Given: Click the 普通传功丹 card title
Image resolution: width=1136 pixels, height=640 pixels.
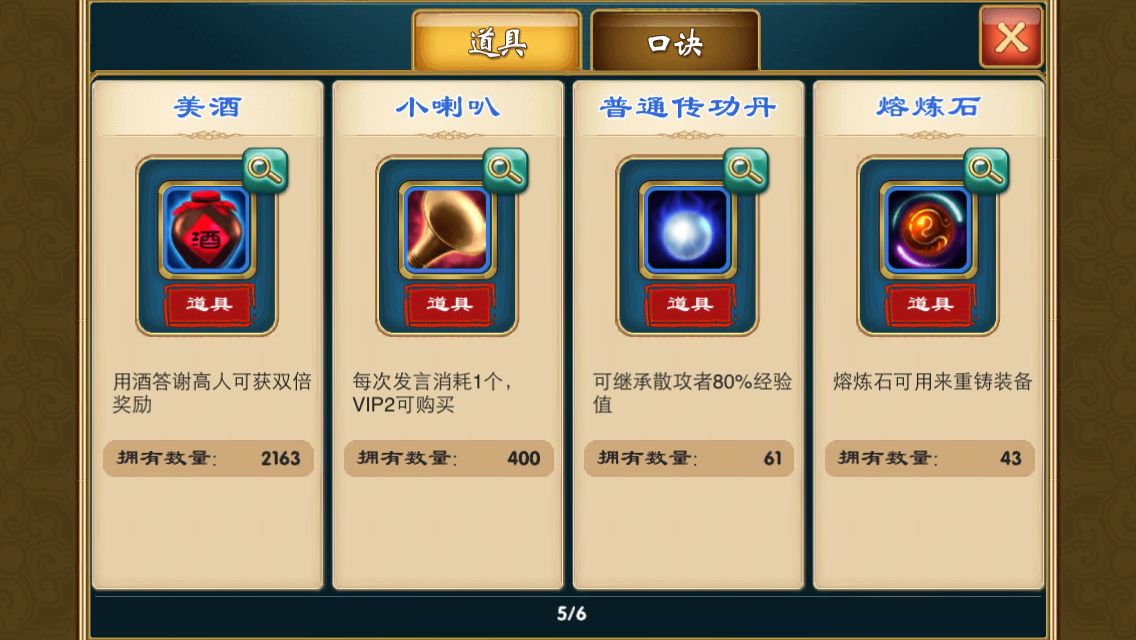Looking at the screenshot, I should coord(688,107).
